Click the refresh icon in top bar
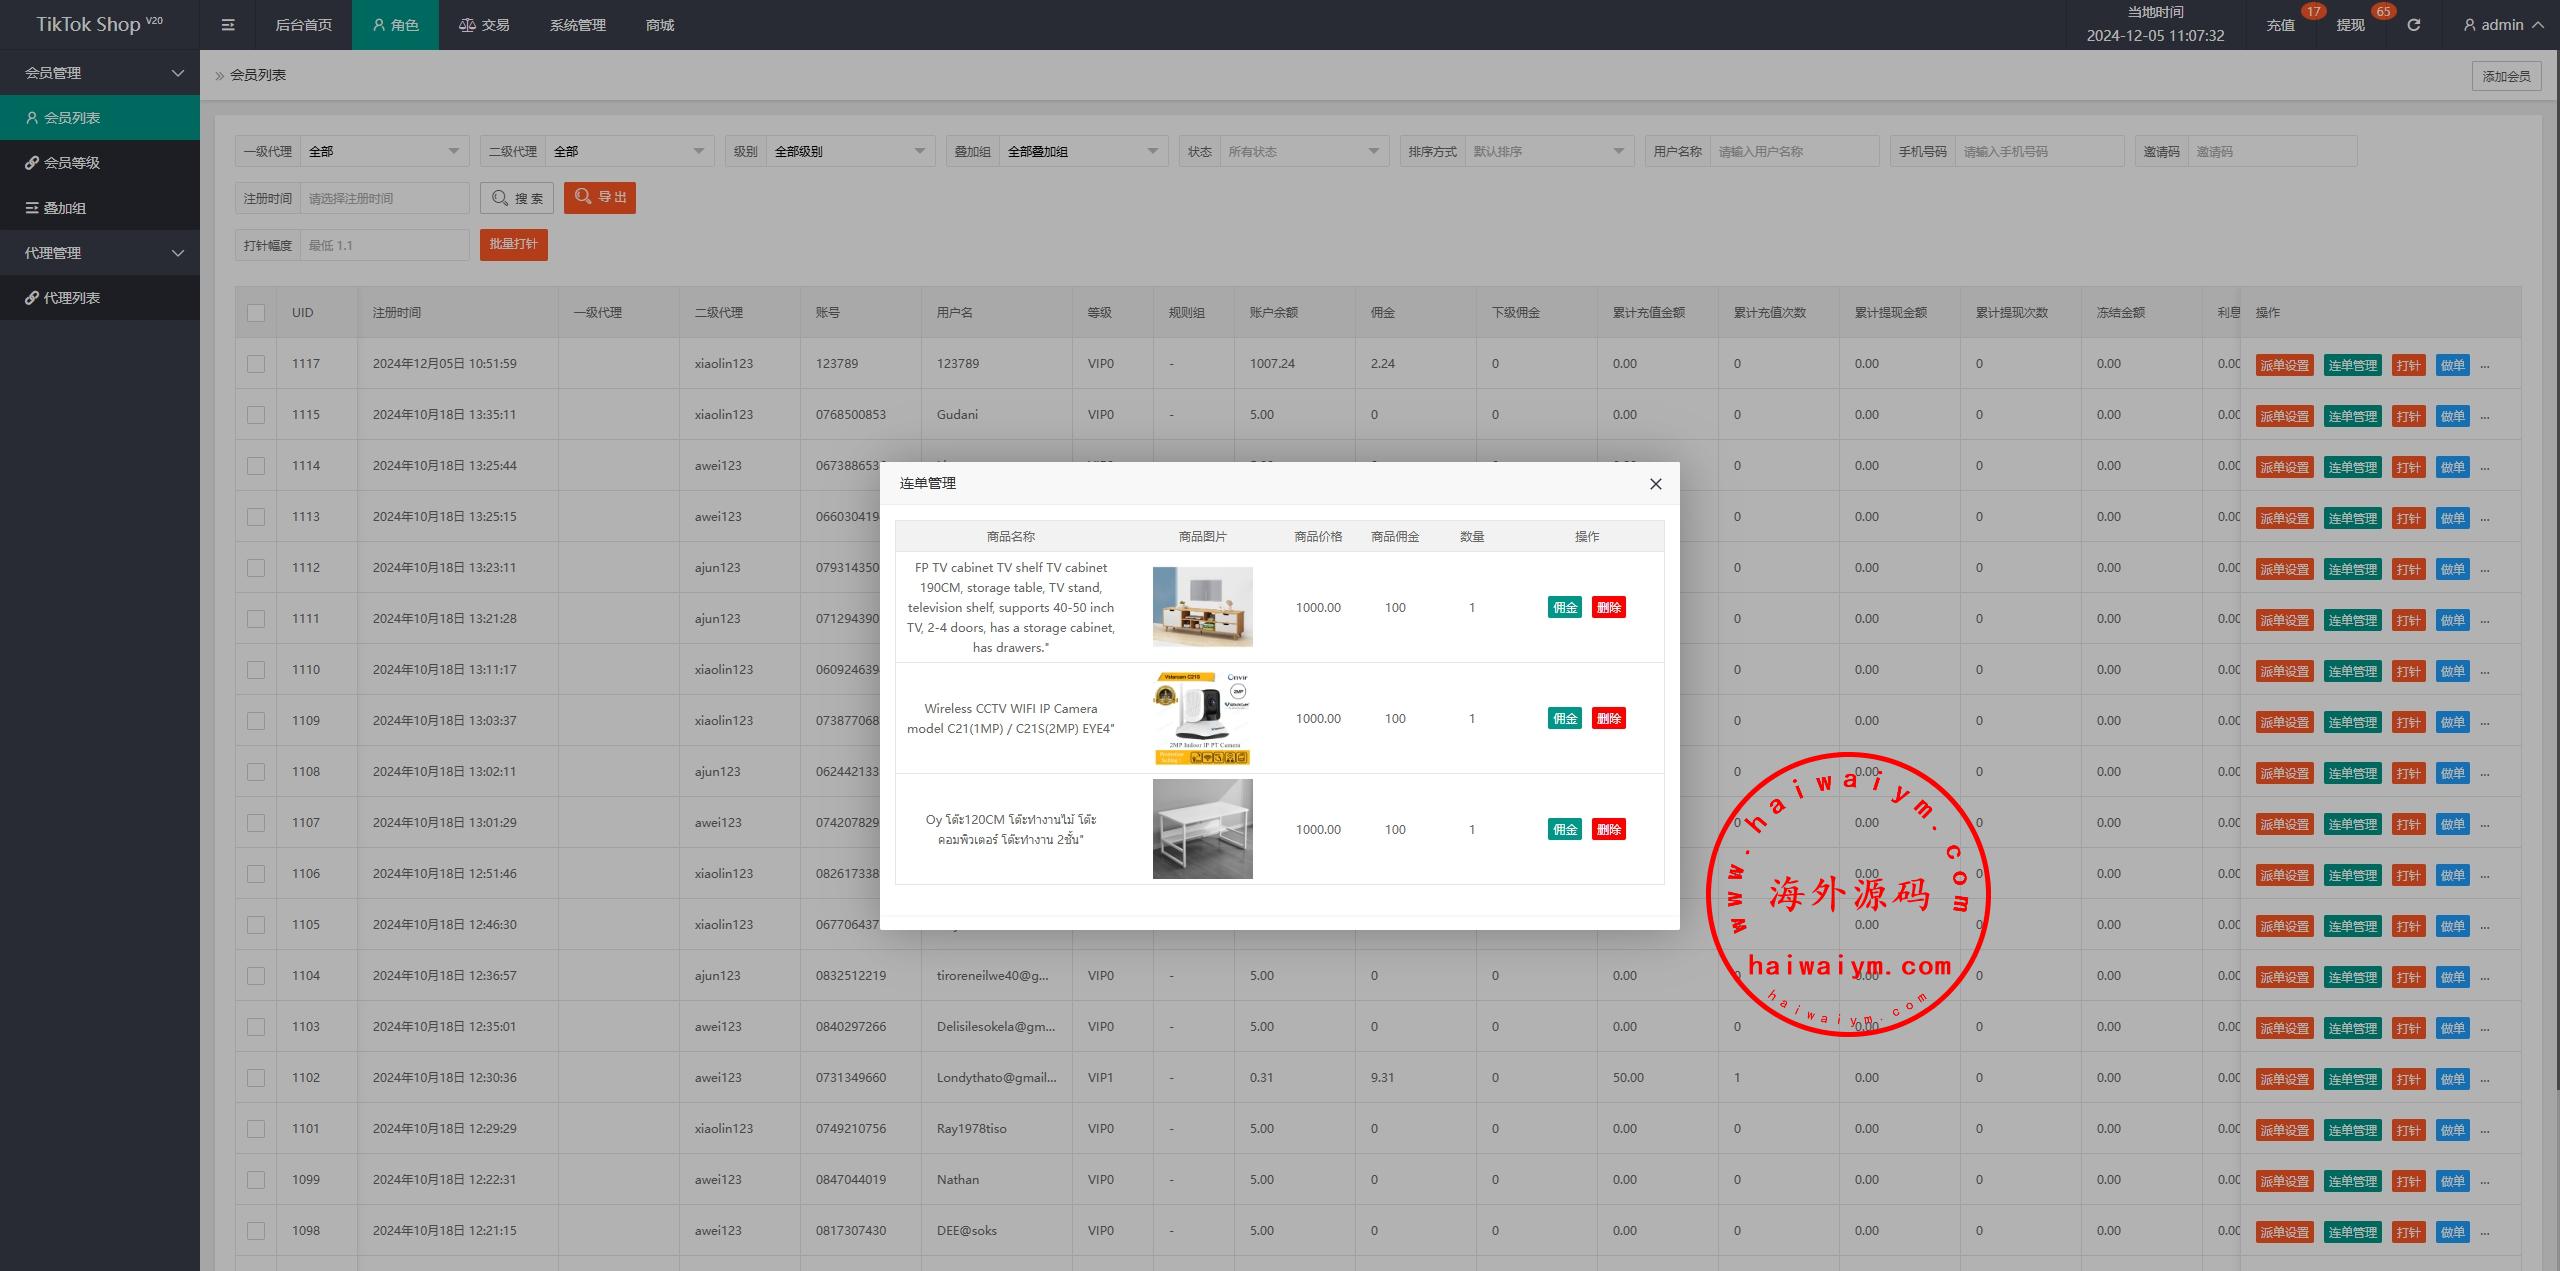The image size is (2560, 1271). pyautogui.click(x=2413, y=25)
